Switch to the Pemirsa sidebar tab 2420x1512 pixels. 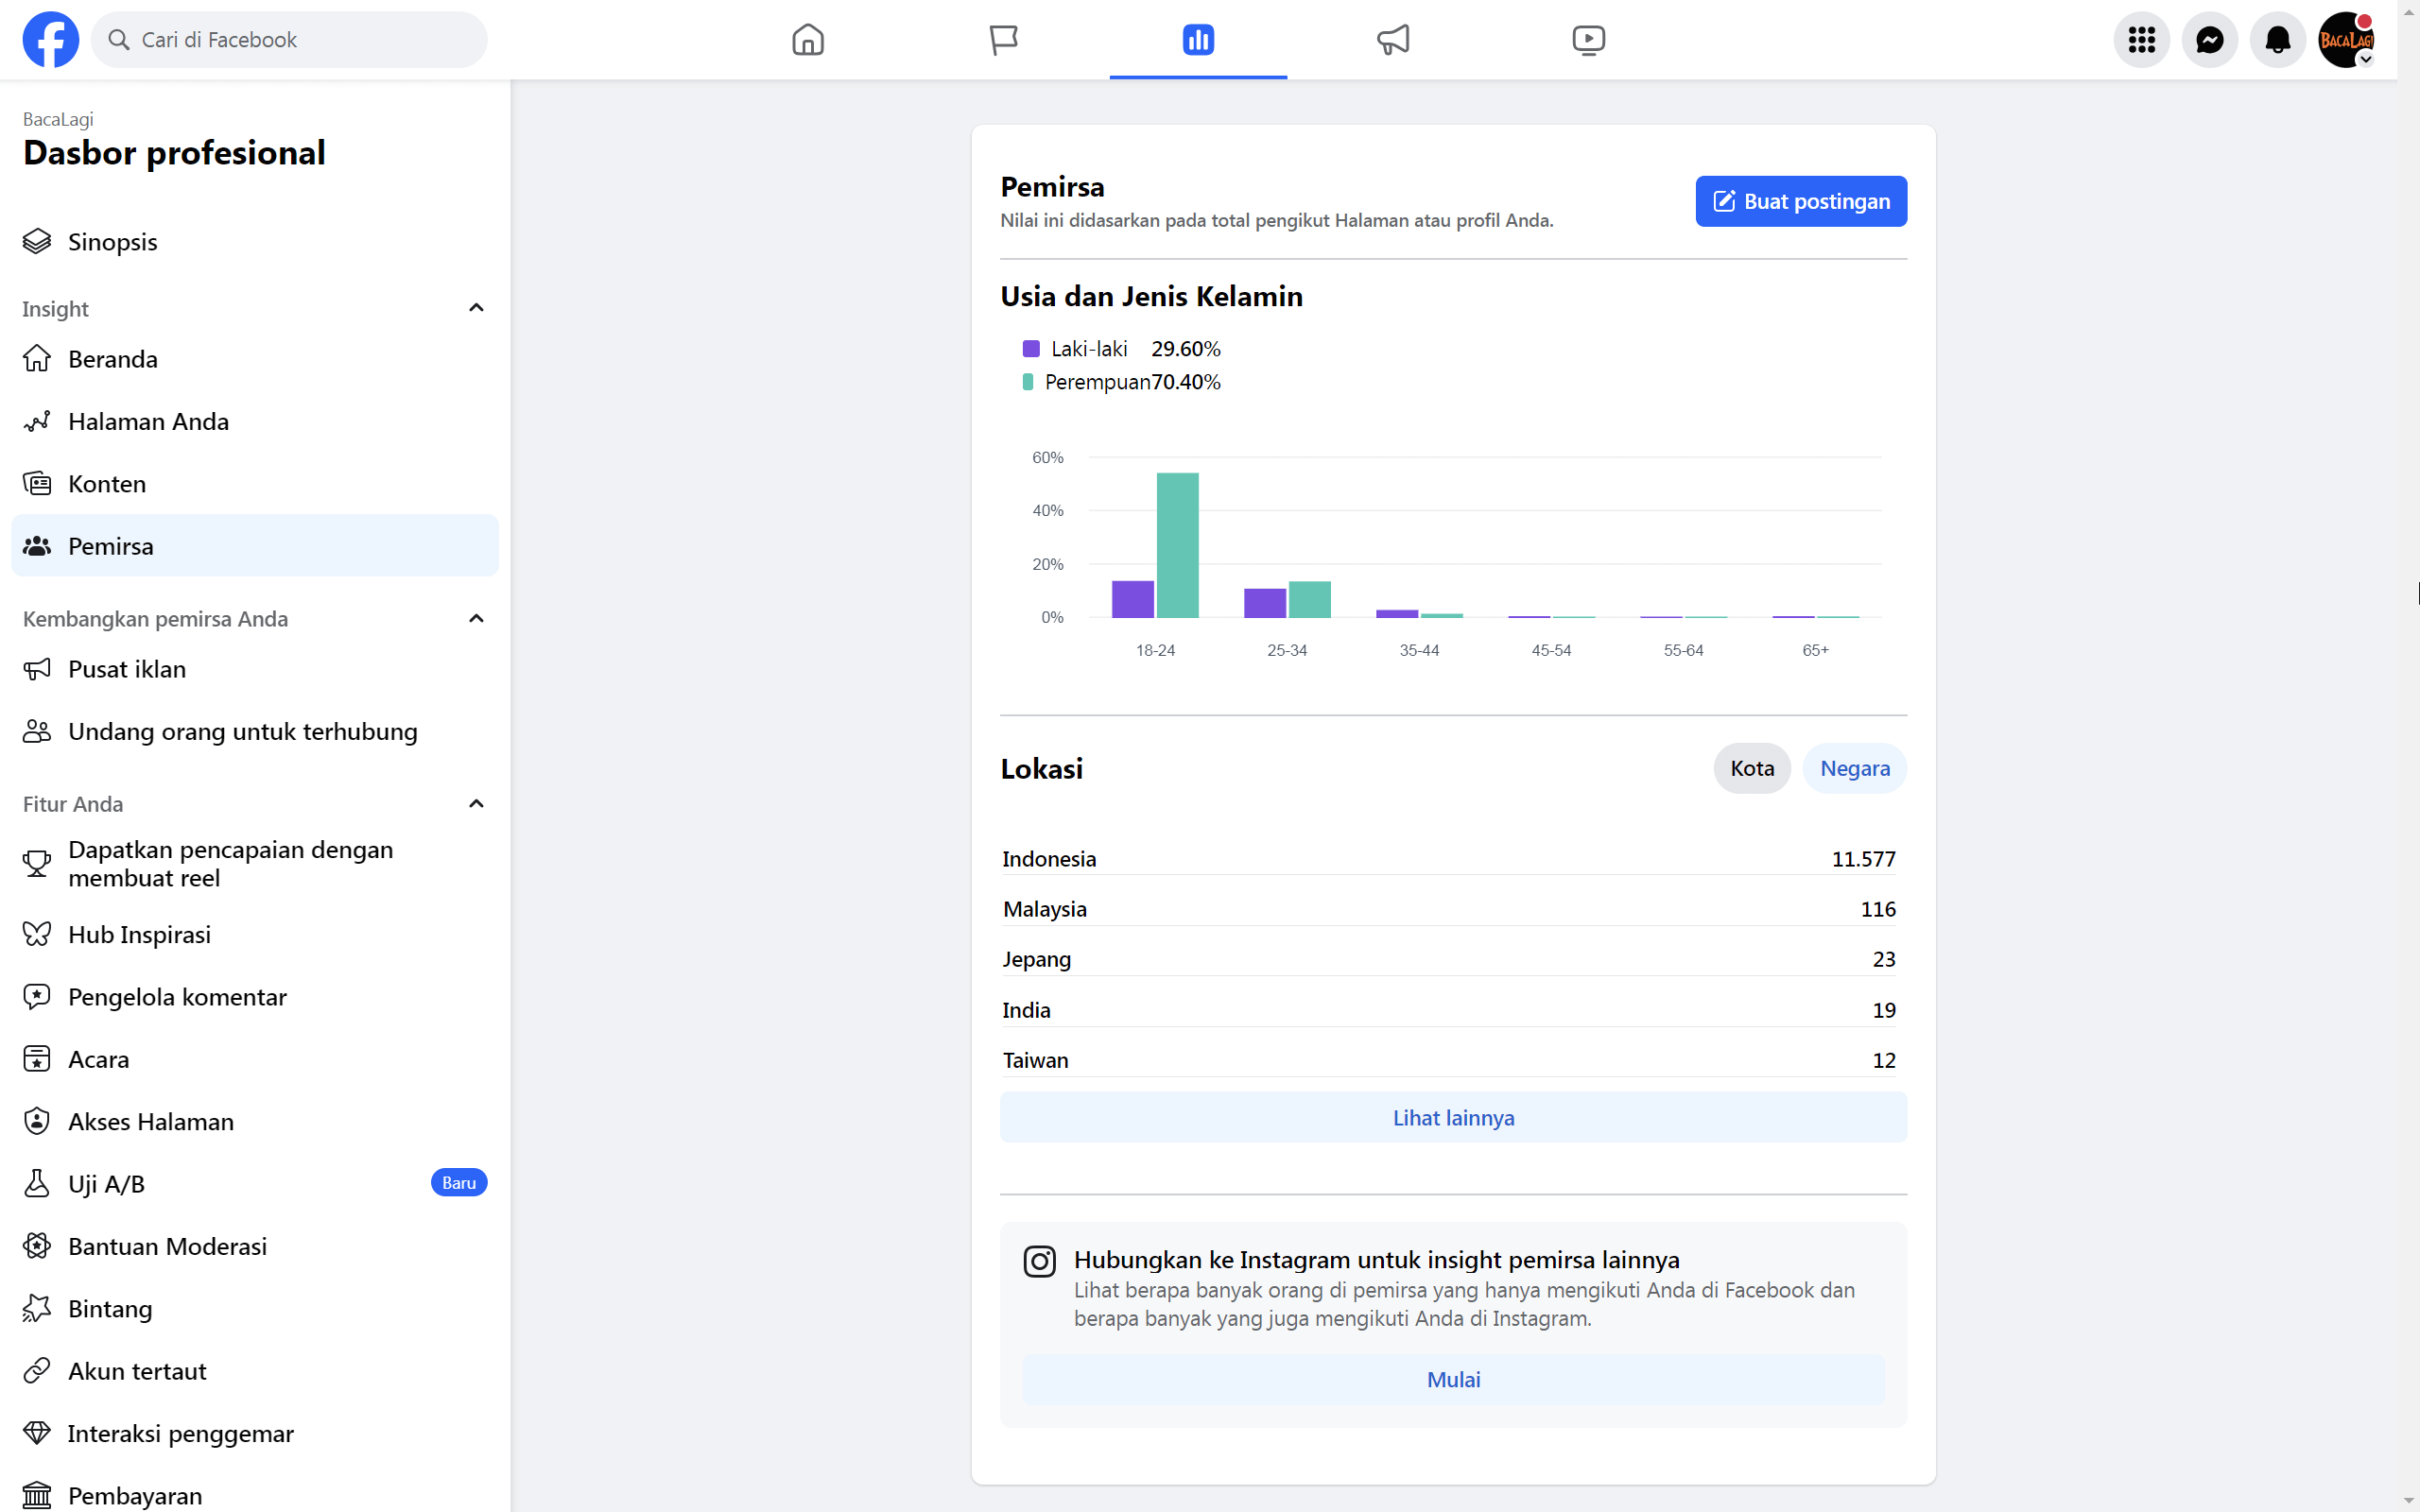tap(111, 546)
